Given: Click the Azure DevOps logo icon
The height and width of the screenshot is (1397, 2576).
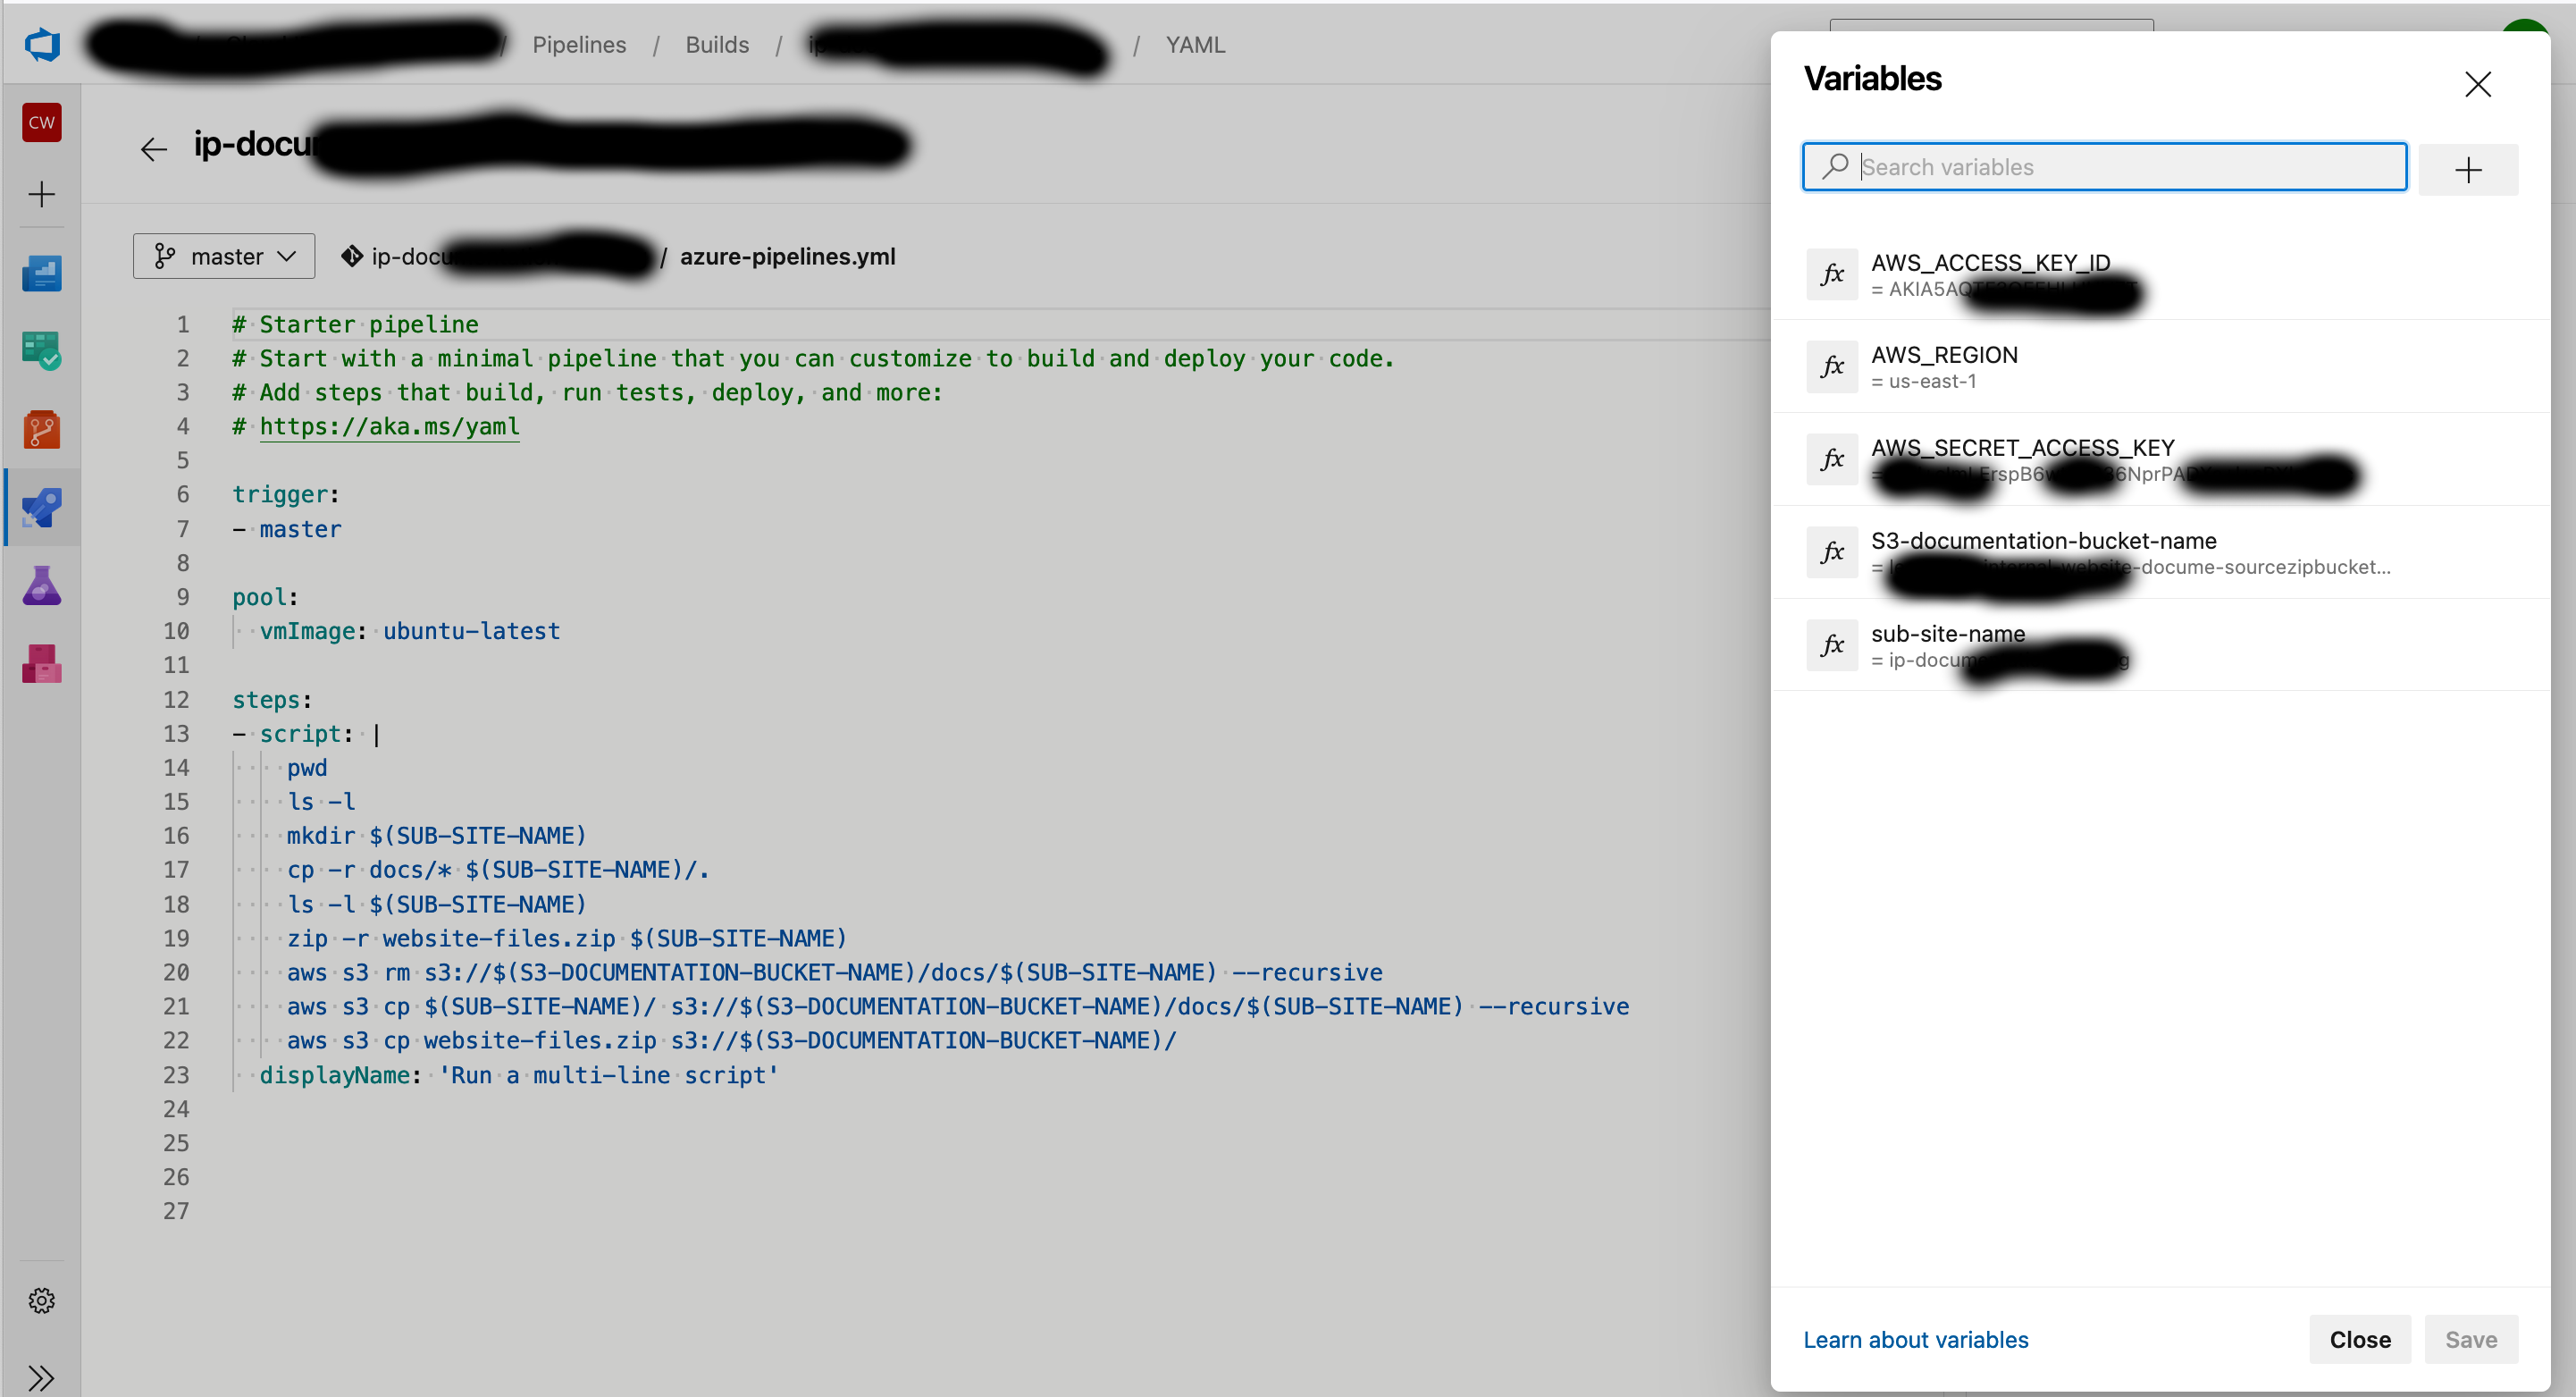Looking at the screenshot, I should [42, 45].
